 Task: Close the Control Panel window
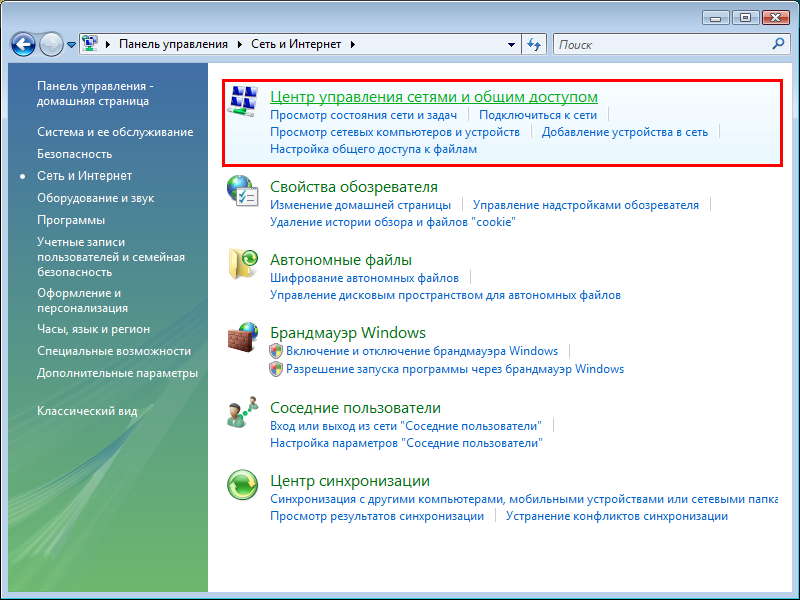click(x=776, y=18)
